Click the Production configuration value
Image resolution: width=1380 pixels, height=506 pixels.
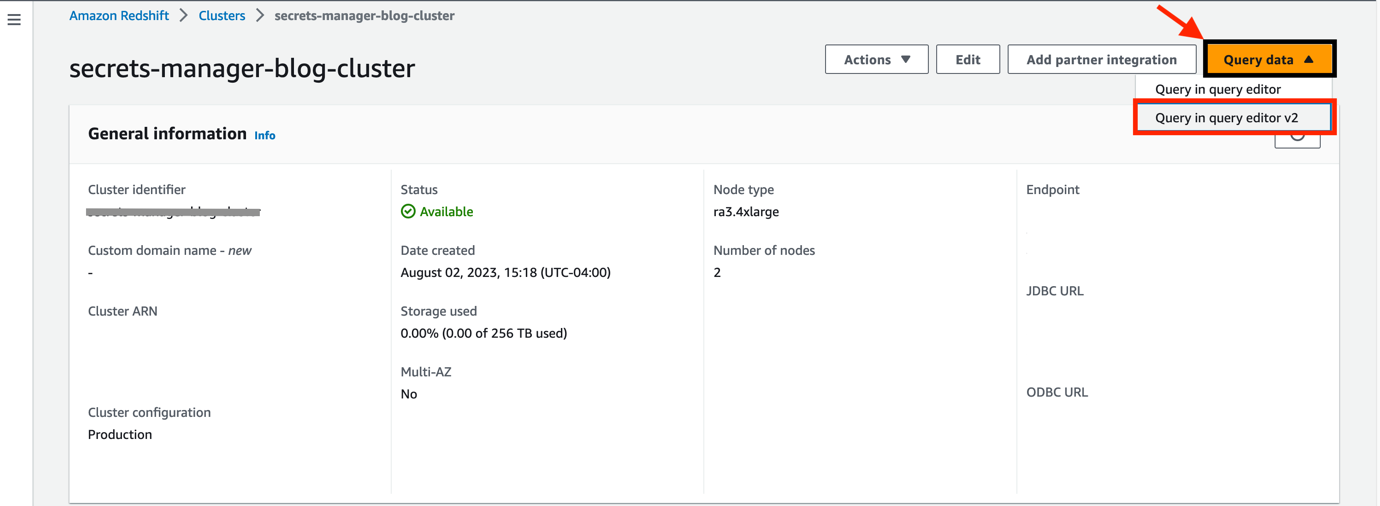click(120, 434)
